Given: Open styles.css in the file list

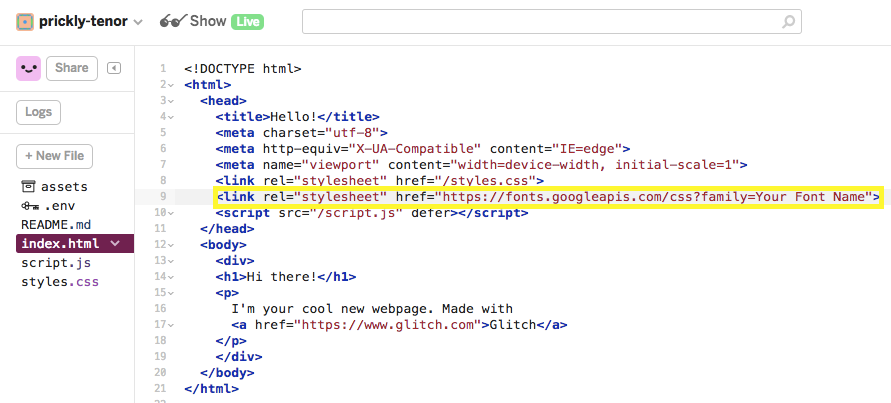Looking at the screenshot, I should [60, 282].
